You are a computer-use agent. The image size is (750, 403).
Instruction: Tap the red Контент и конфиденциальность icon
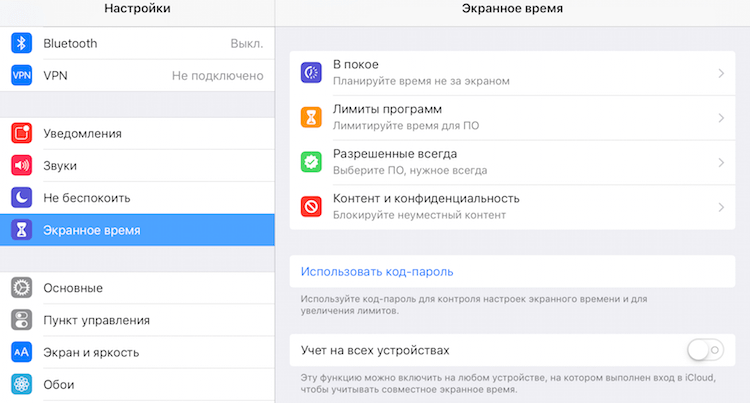coord(311,207)
